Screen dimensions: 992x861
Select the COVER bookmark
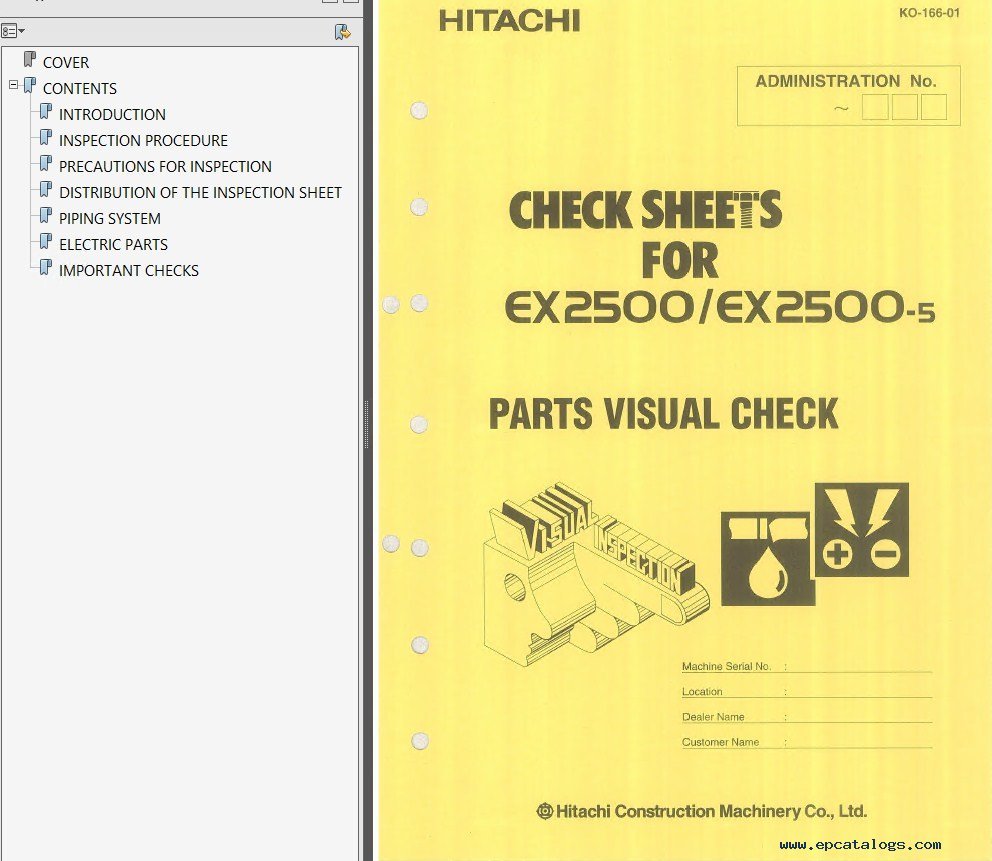[66, 63]
